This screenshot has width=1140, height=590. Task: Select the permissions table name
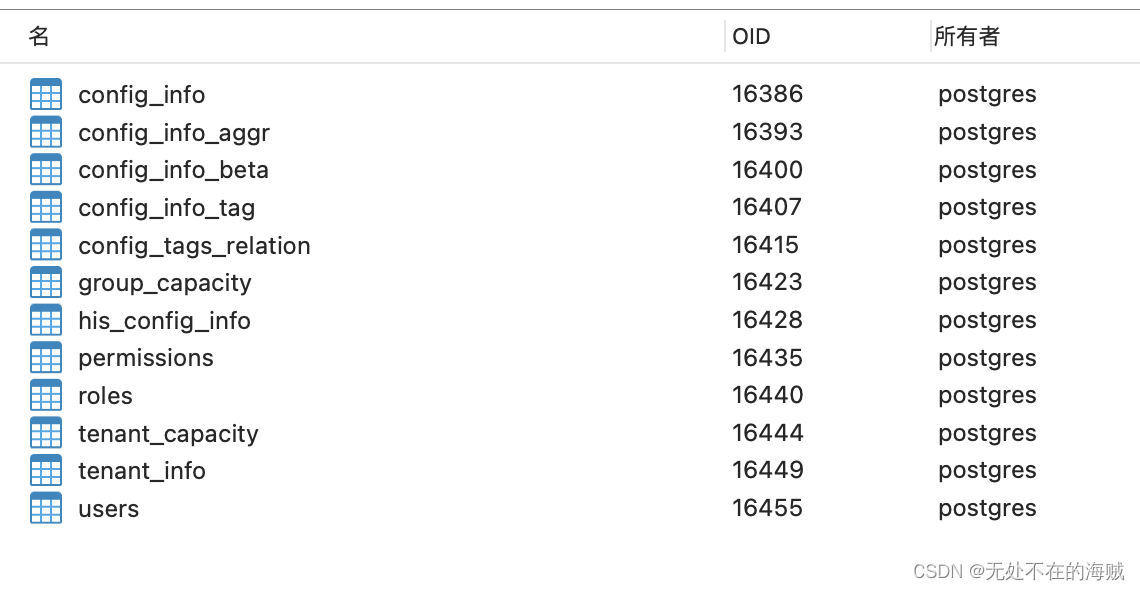[146, 358]
